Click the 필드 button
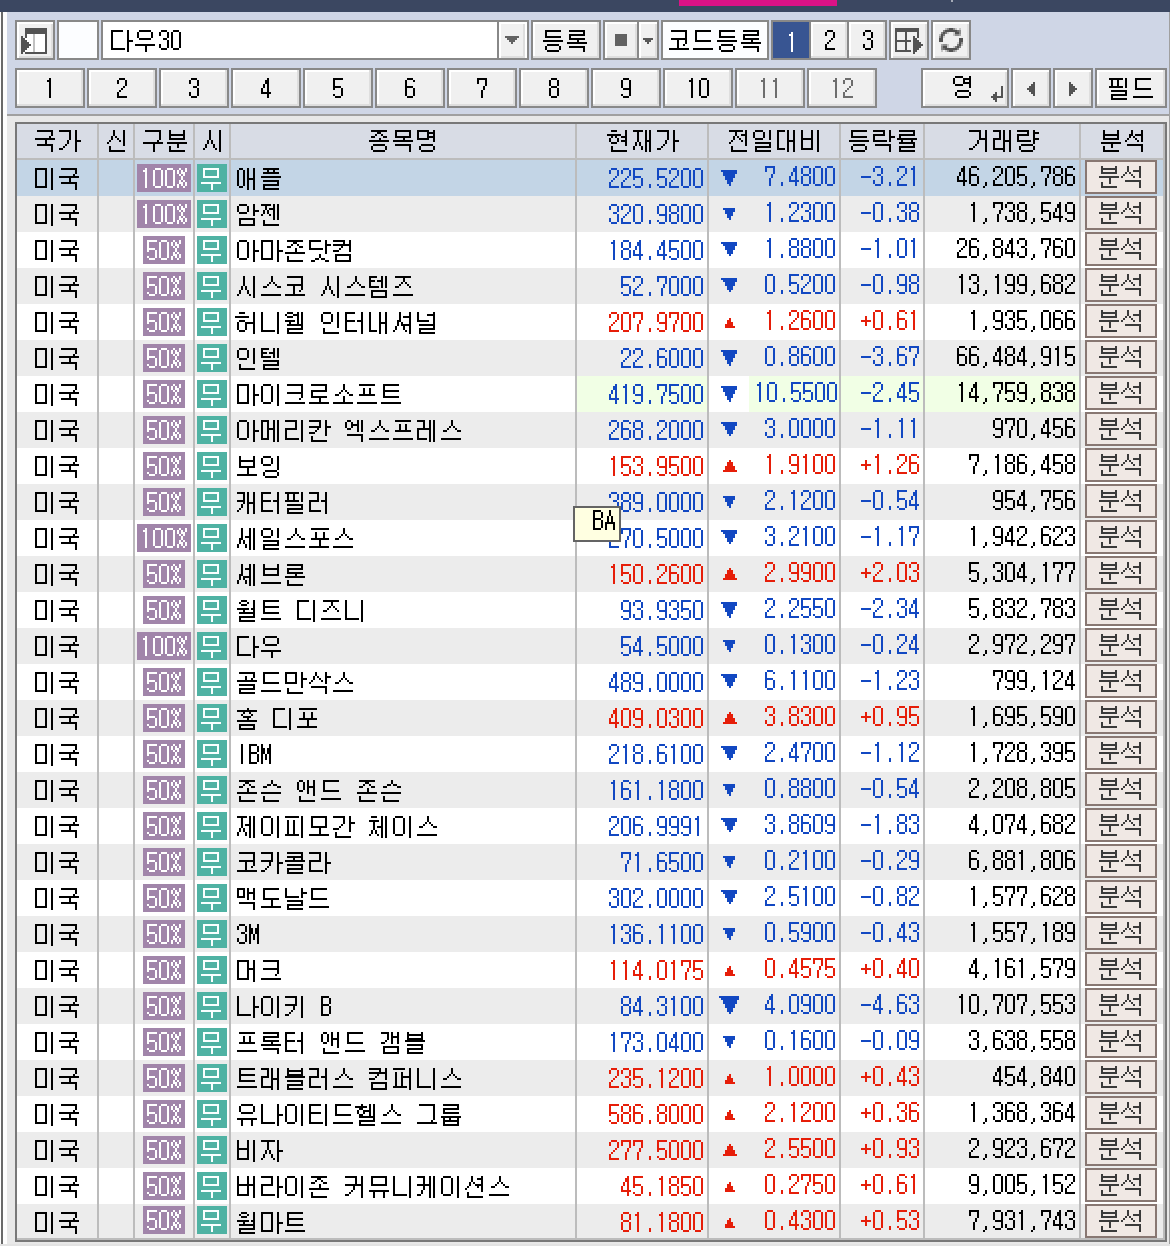 1130,89
